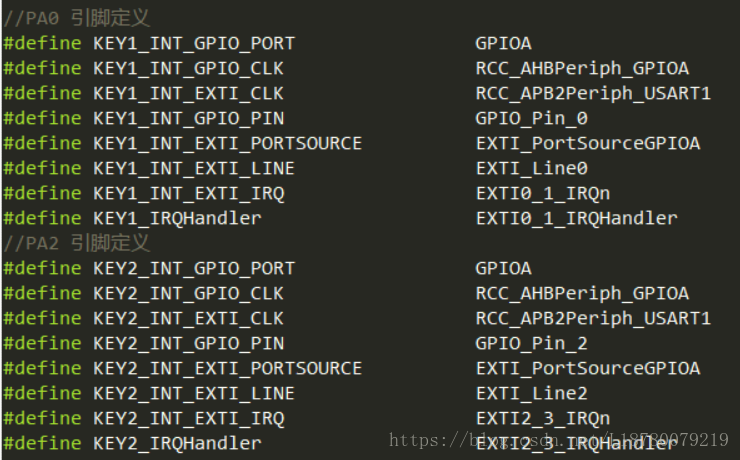This screenshot has height=460, width=740.
Task: Select the EXTI_Line0 value
Action: (531, 168)
